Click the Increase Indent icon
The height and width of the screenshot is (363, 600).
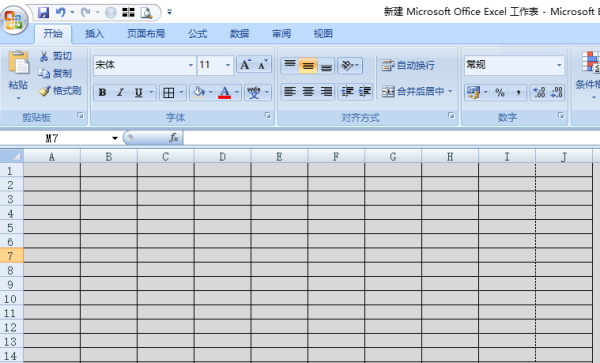pos(365,92)
